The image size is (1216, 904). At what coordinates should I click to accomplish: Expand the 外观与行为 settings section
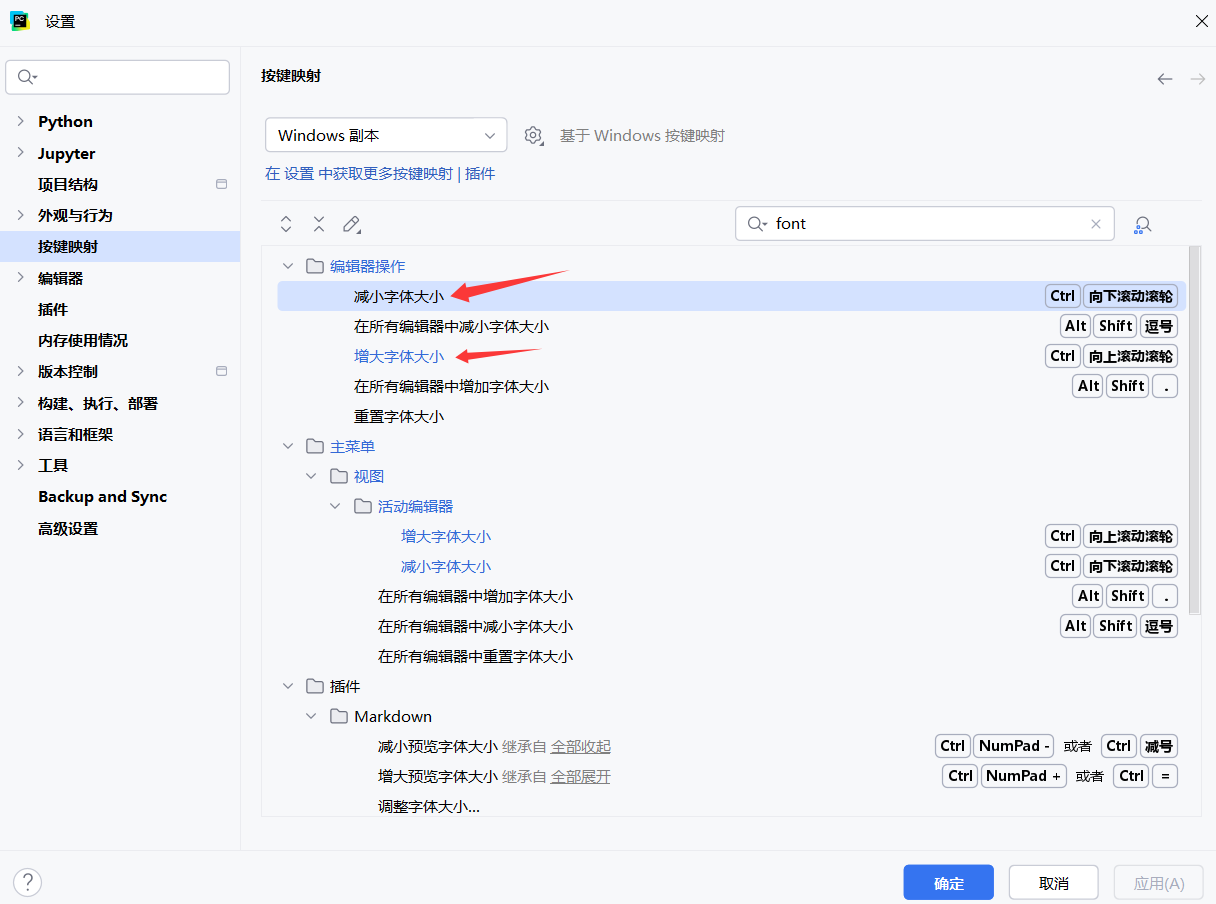pyautogui.click(x=21, y=215)
